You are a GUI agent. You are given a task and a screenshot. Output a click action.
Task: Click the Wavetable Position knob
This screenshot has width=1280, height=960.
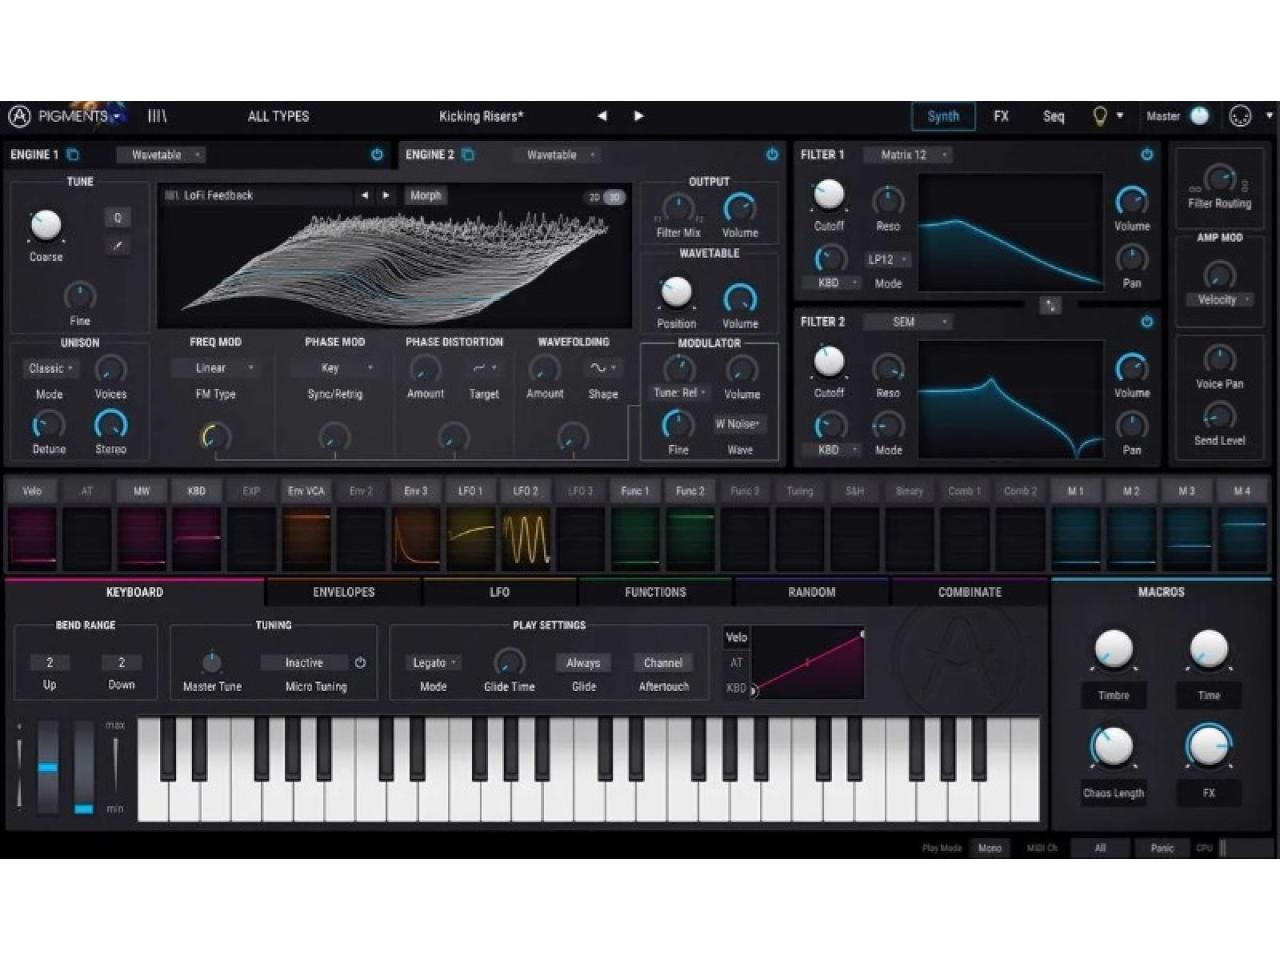coord(676,293)
